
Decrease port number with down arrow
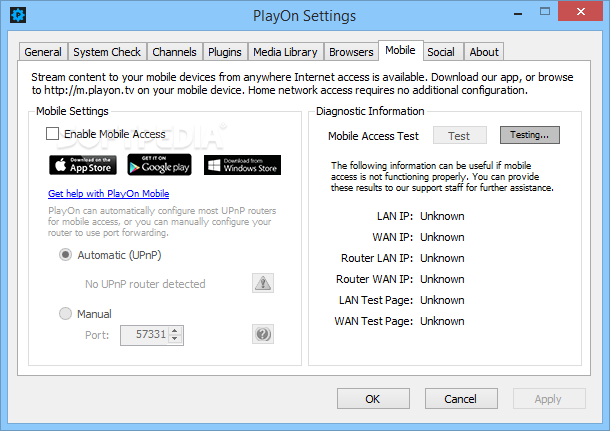point(175,339)
